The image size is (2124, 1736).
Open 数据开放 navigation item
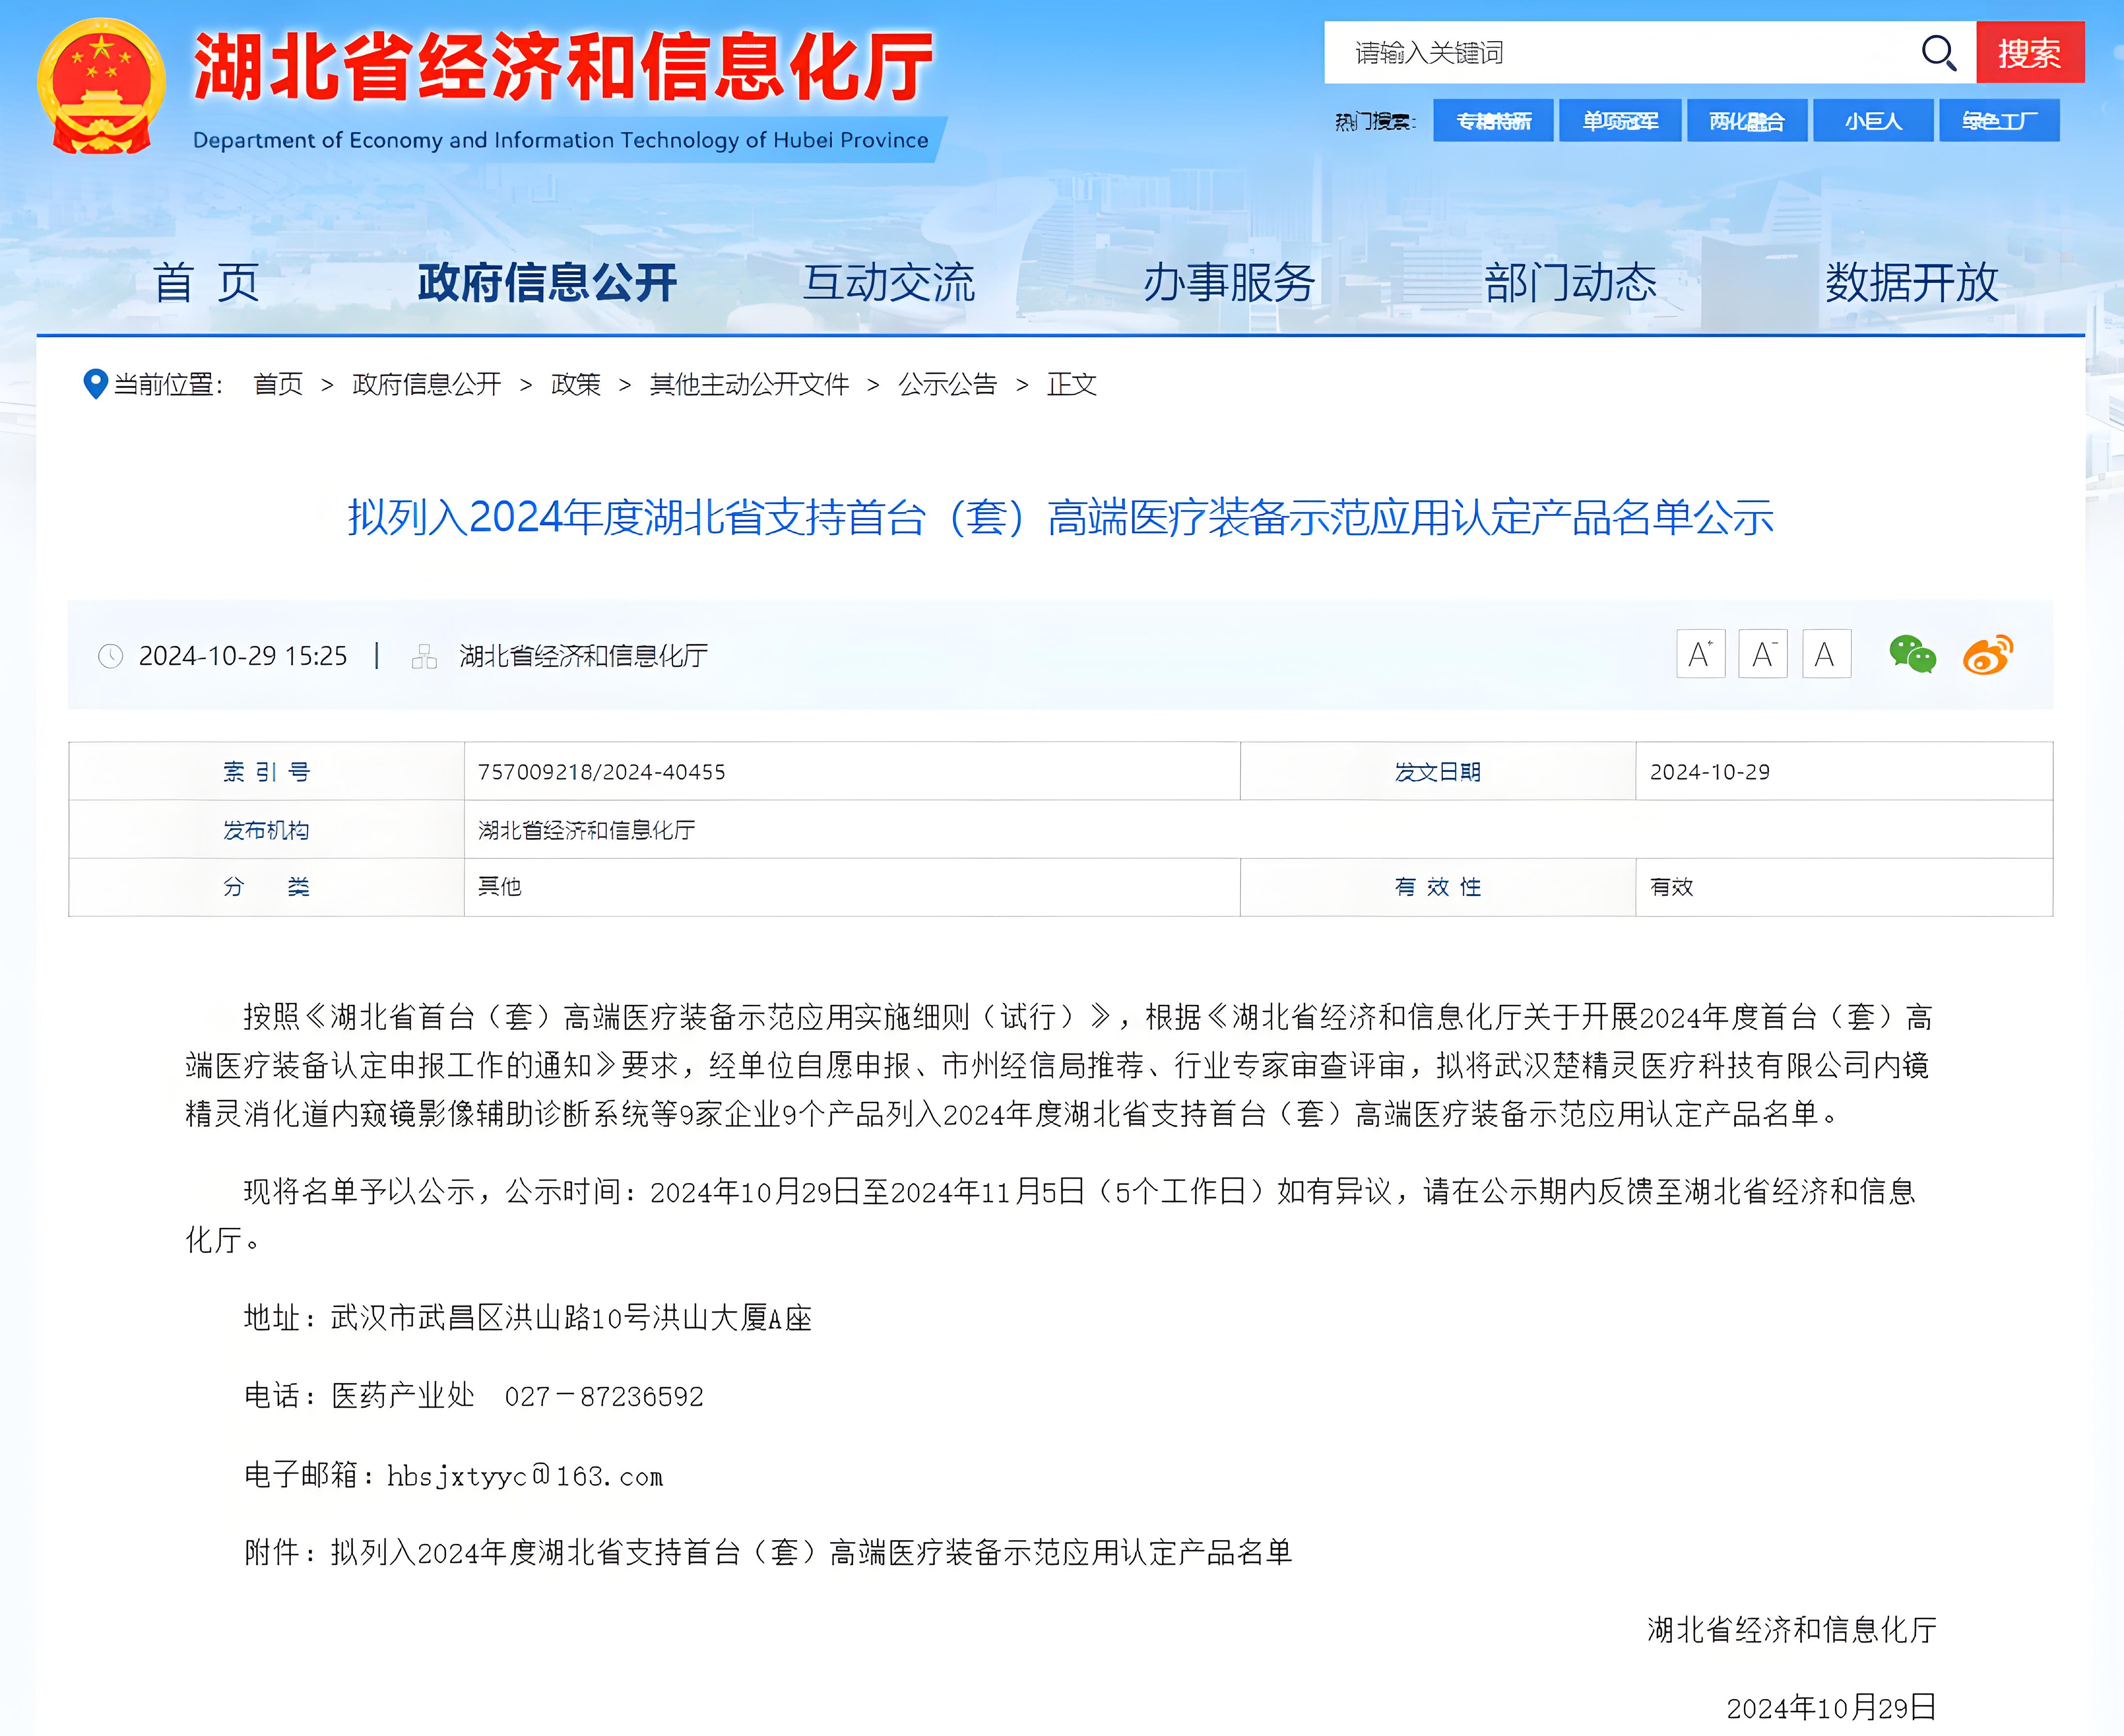[1911, 283]
